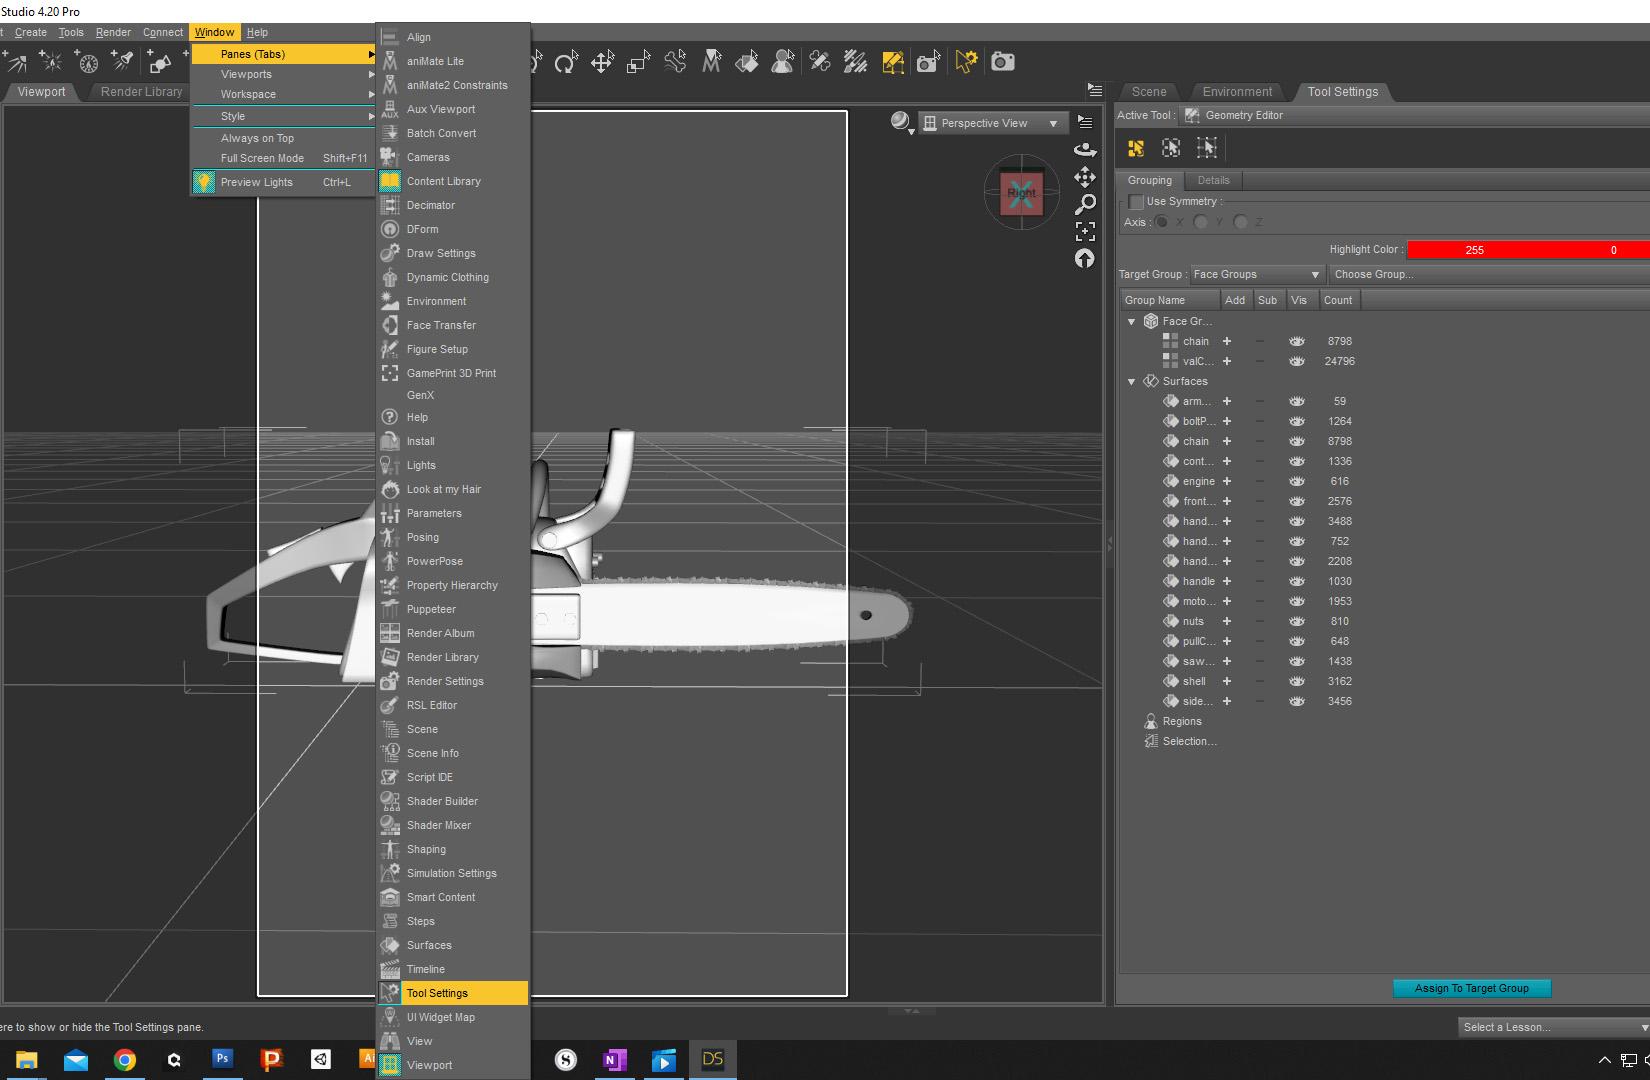Add selection to engine surface
Viewport: 1650px width, 1080px height.
[x=1227, y=481]
